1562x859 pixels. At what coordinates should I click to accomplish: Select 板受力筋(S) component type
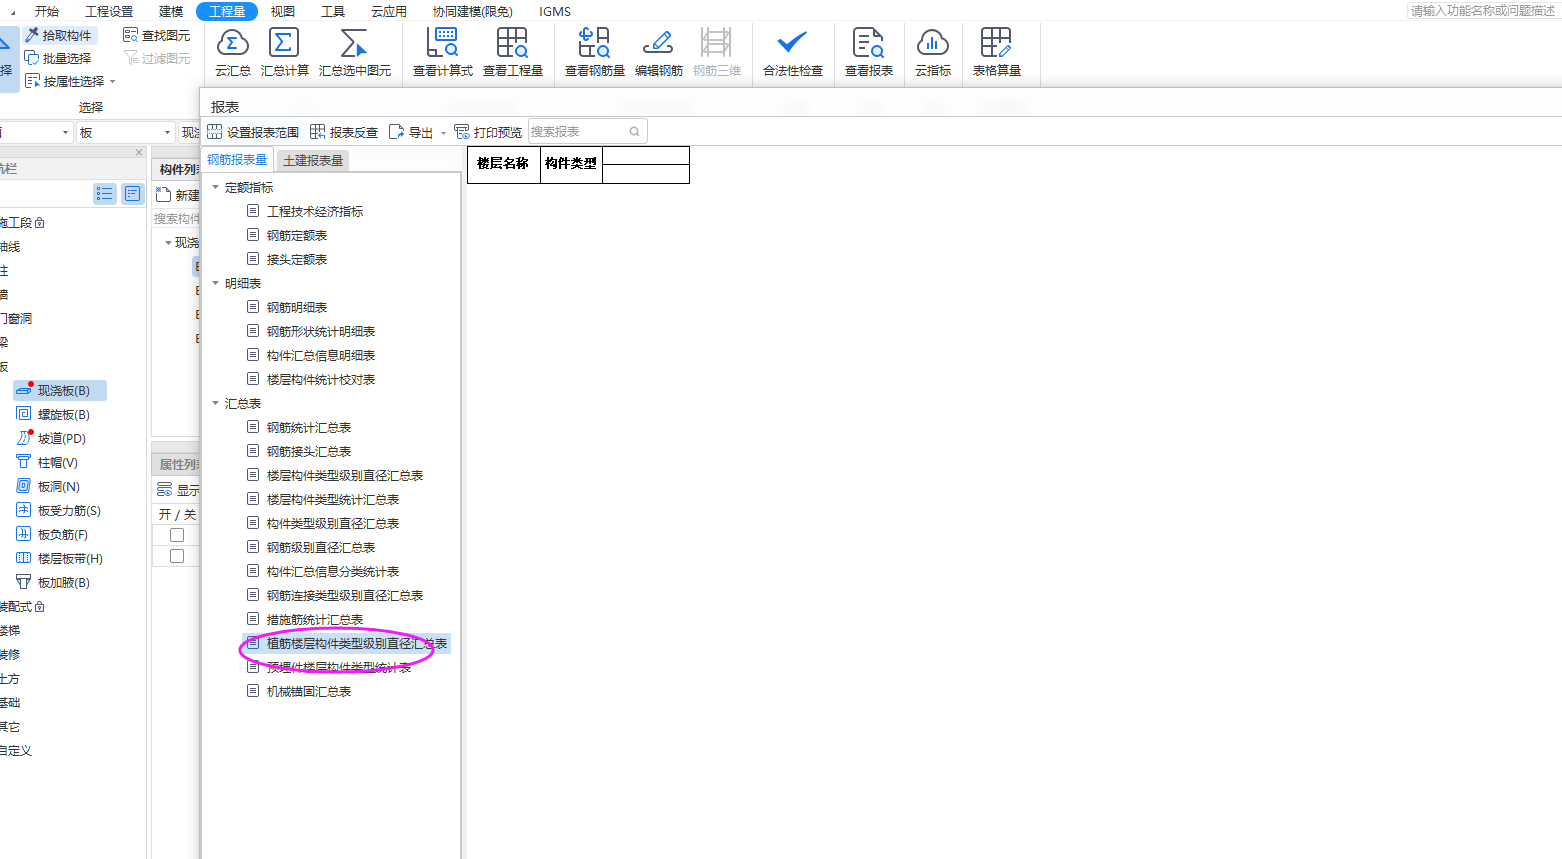click(x=58, y=511)
